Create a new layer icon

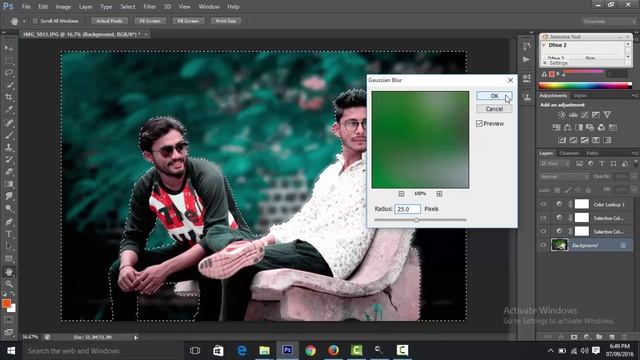coord(611,337)
